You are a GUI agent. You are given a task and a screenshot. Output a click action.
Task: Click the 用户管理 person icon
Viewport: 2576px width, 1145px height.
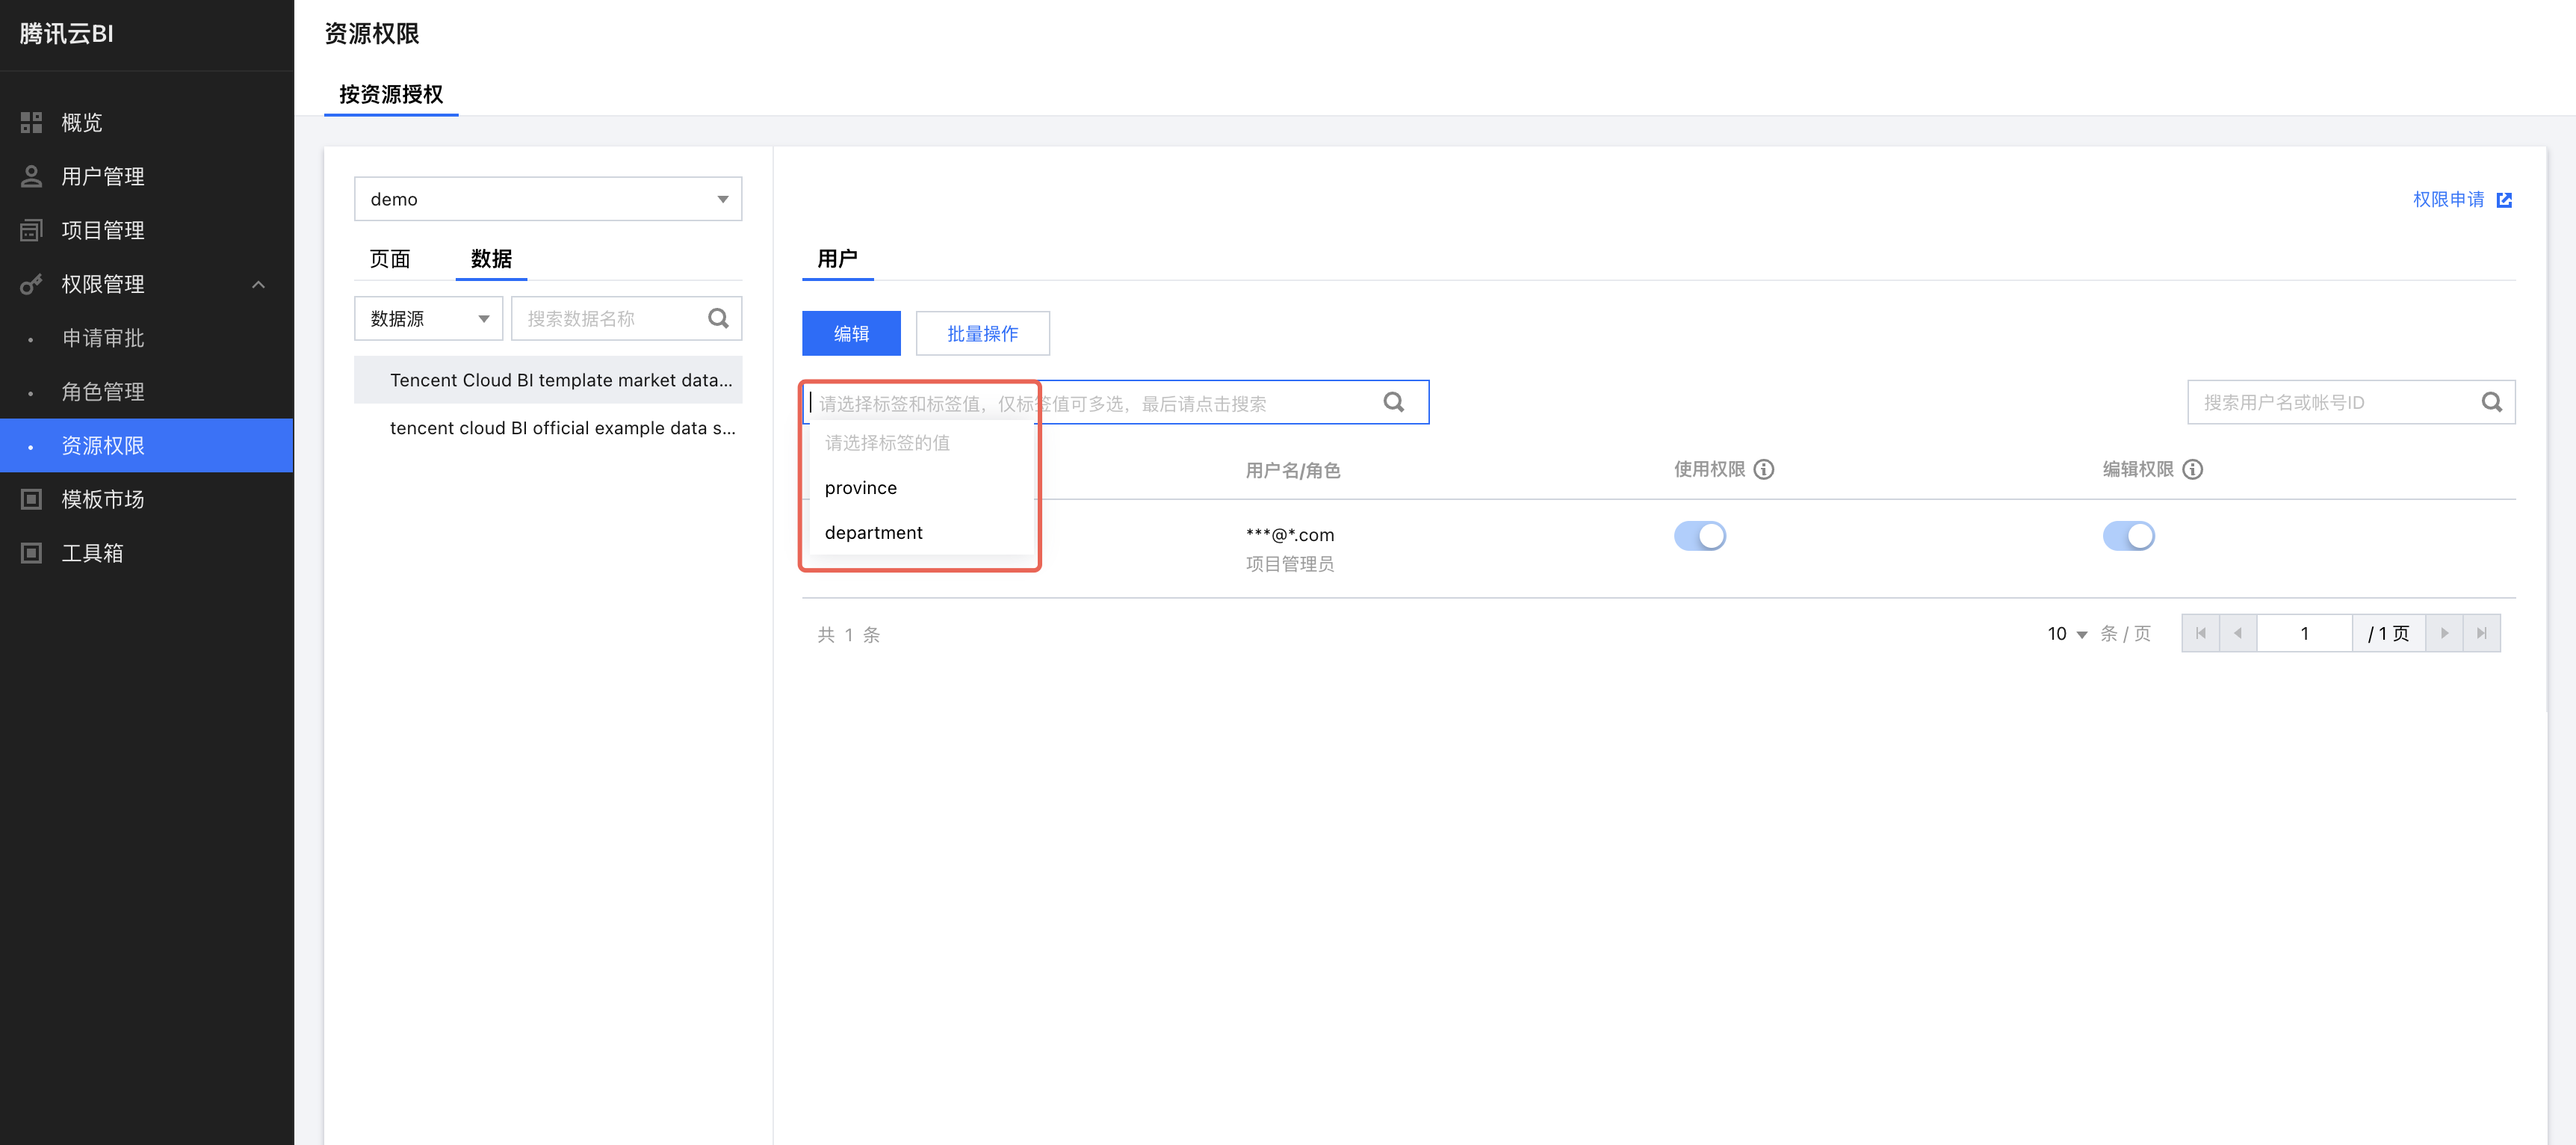pyautogui.click(x=31, y=176)
